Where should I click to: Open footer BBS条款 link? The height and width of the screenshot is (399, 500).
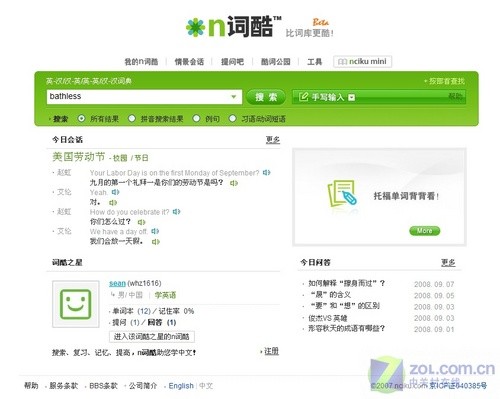click(x=103, y=386)
